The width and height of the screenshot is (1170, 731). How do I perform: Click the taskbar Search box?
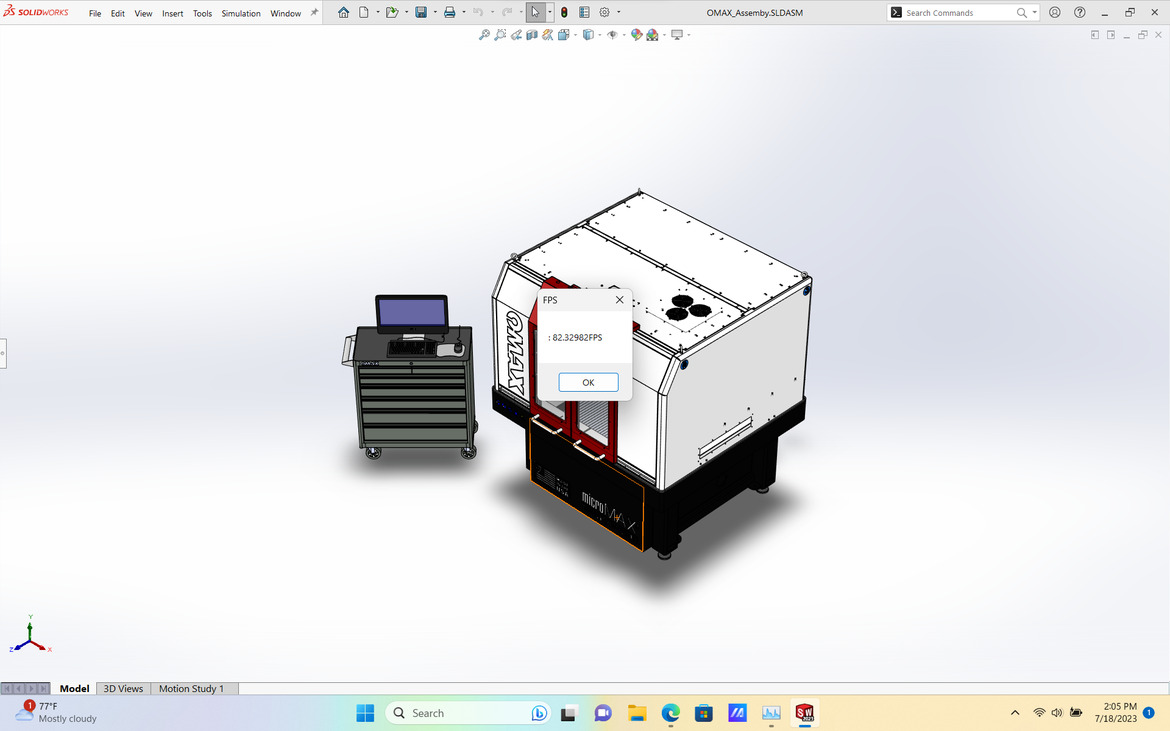tap(469, 713)
